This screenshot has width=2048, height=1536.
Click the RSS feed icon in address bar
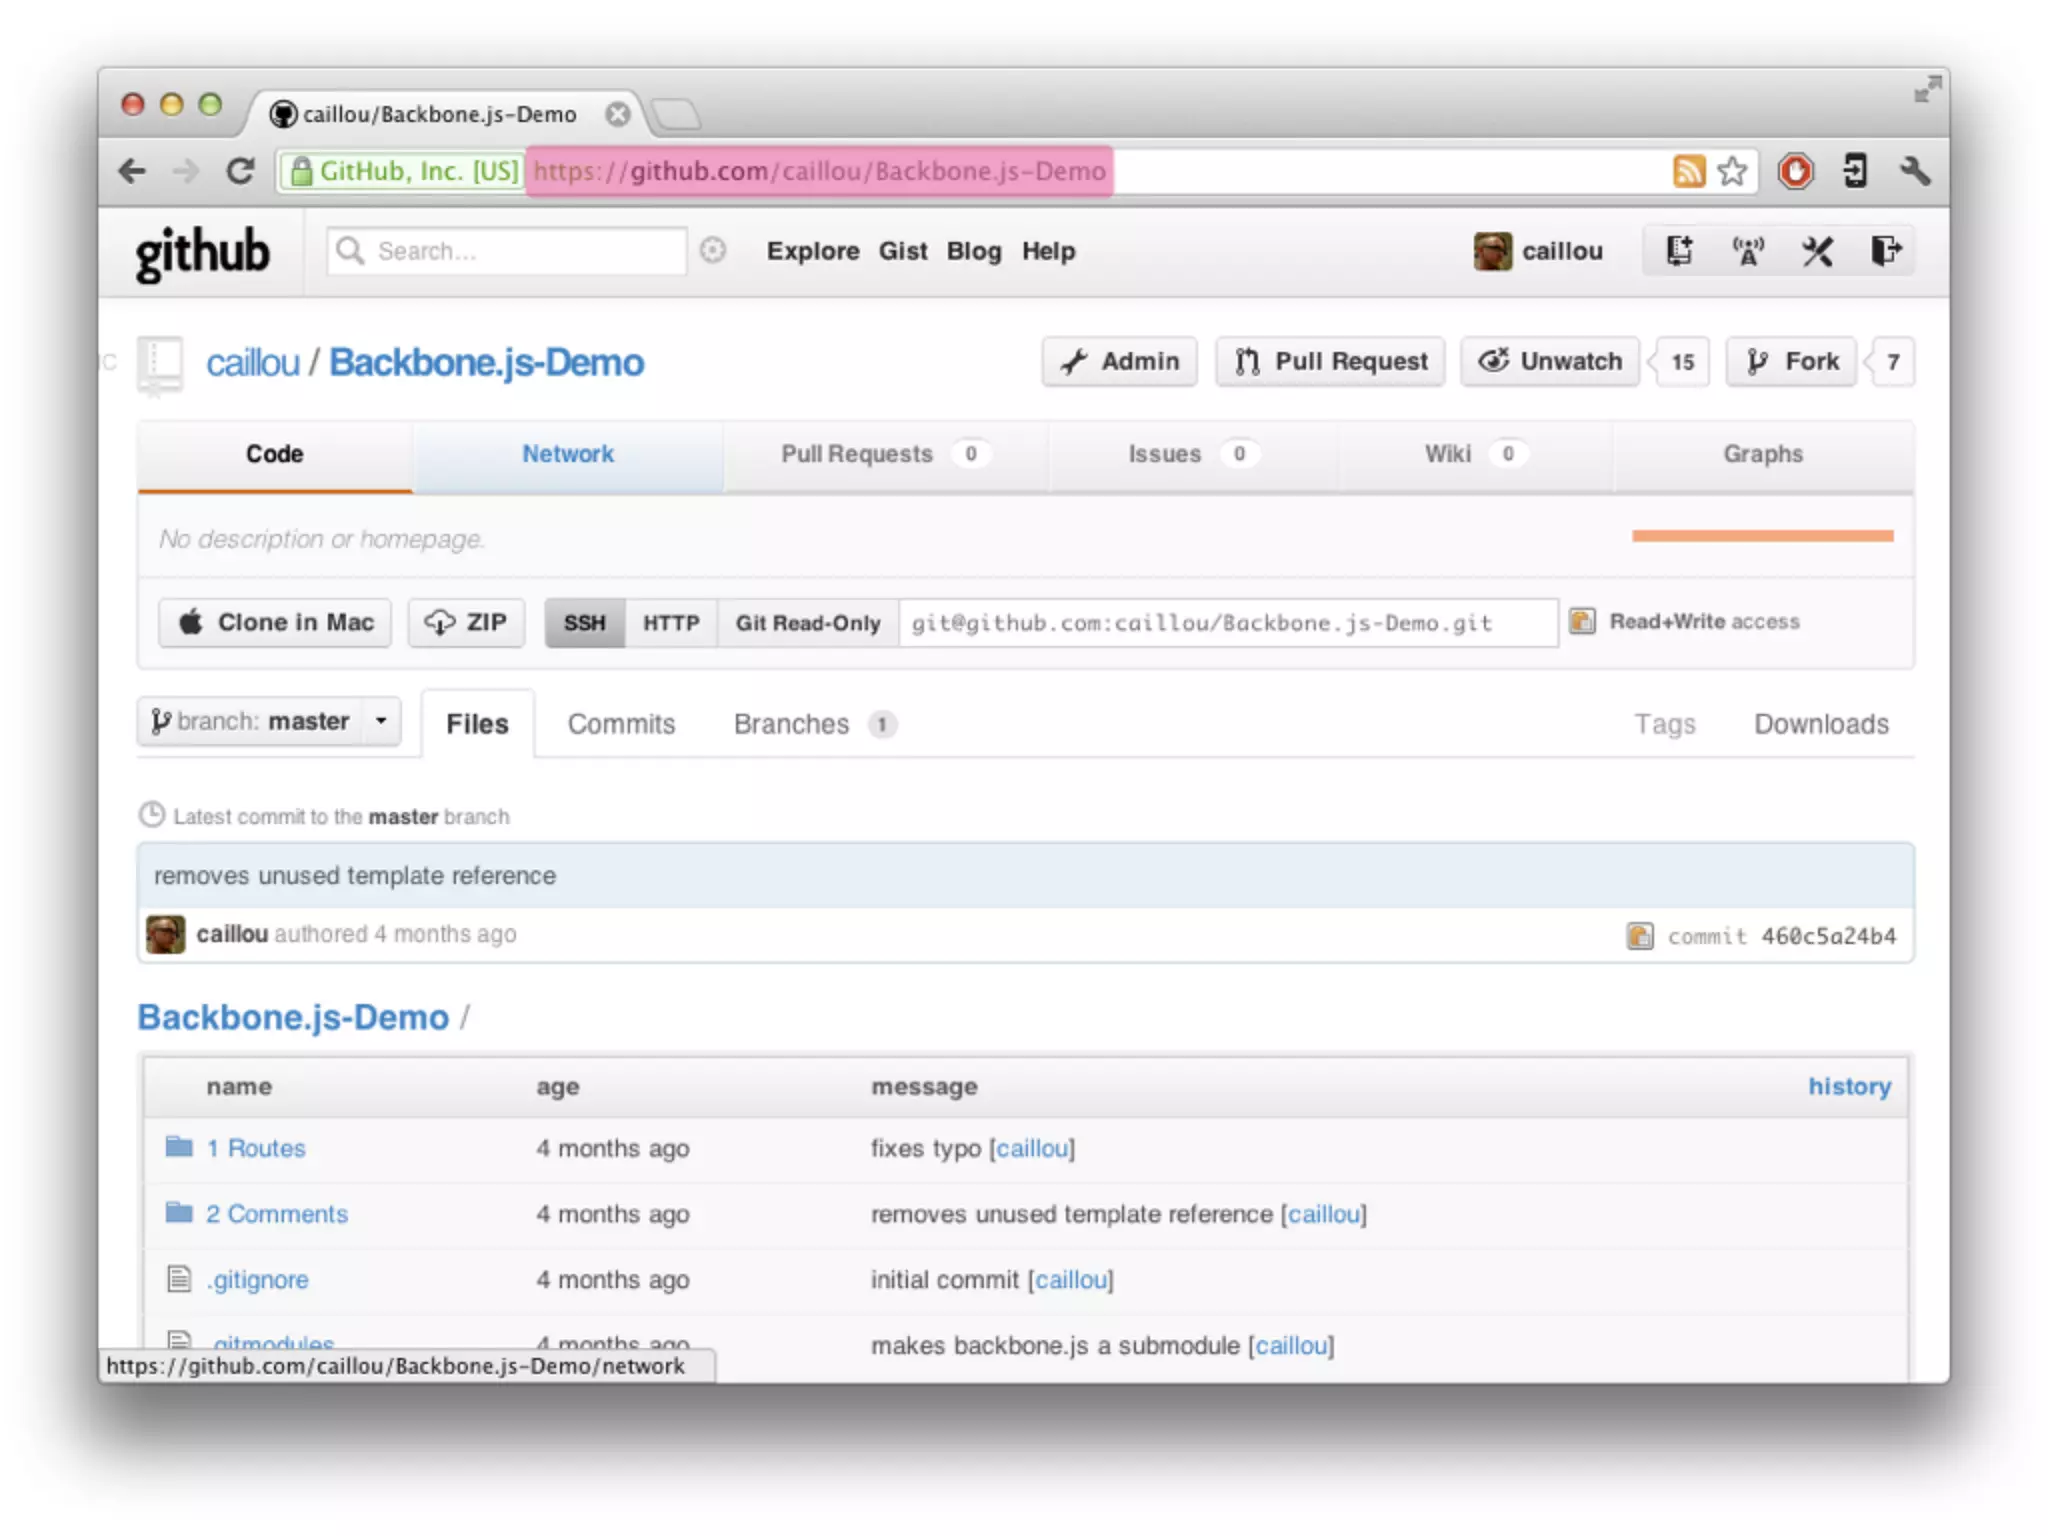1688,171
